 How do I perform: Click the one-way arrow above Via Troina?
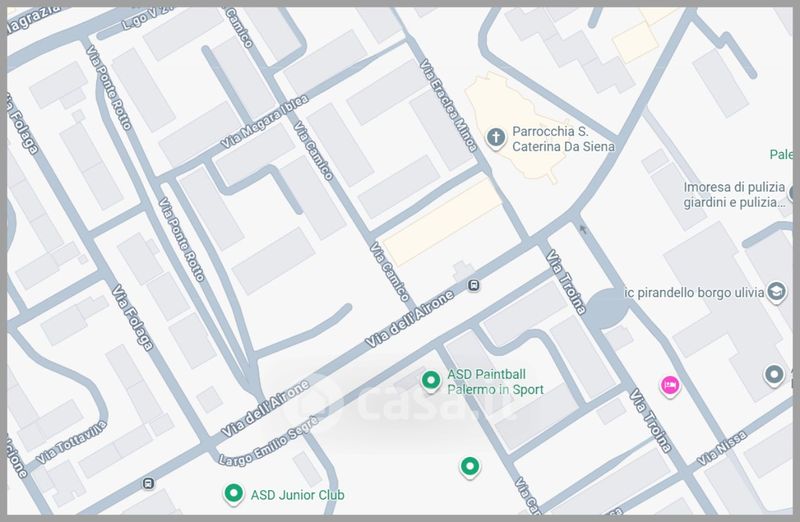[583, 229]
